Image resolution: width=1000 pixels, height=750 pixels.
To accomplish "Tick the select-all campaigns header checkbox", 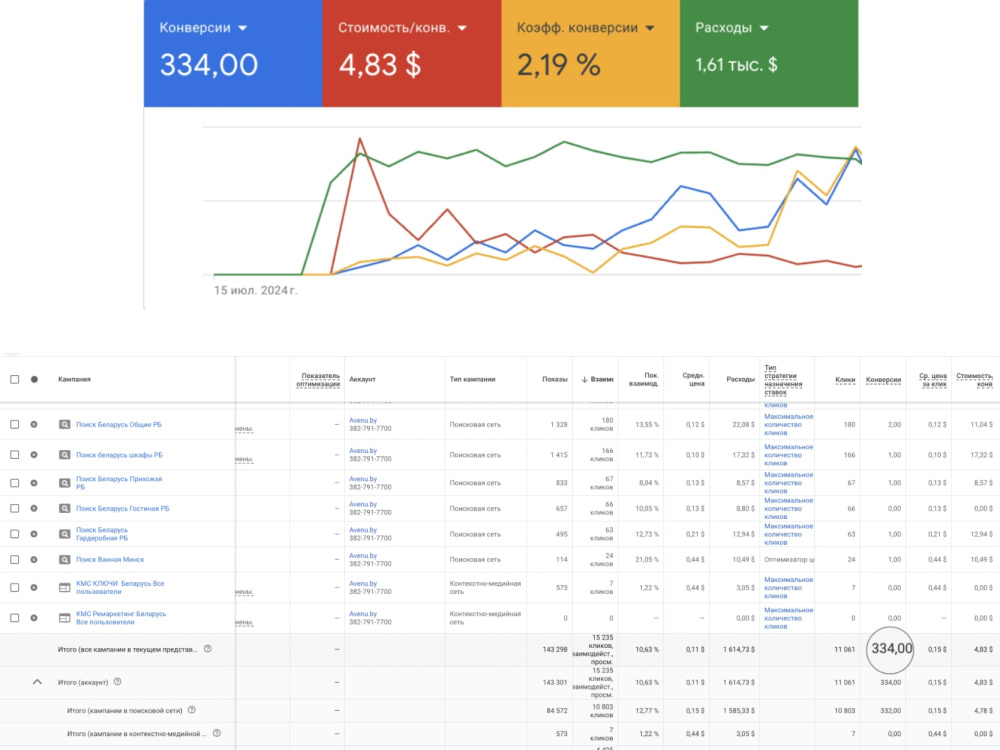I will pos(15,379).
